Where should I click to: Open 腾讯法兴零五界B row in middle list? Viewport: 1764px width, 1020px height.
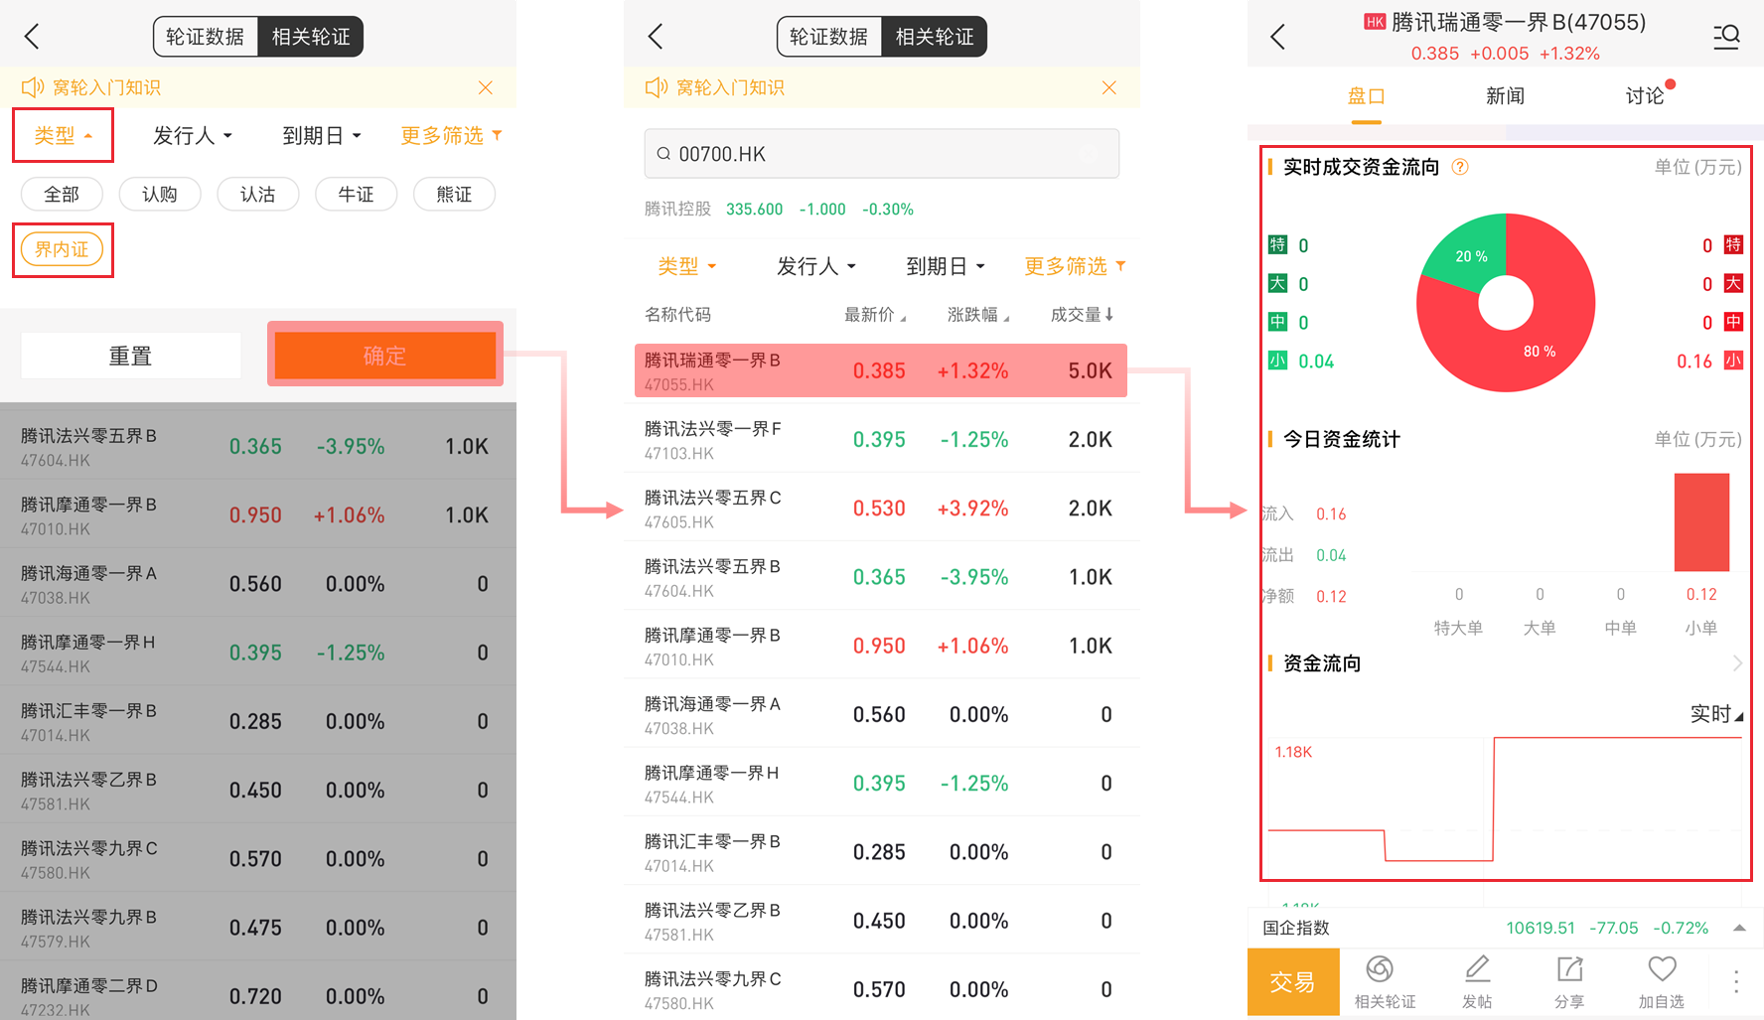point(881,577)
